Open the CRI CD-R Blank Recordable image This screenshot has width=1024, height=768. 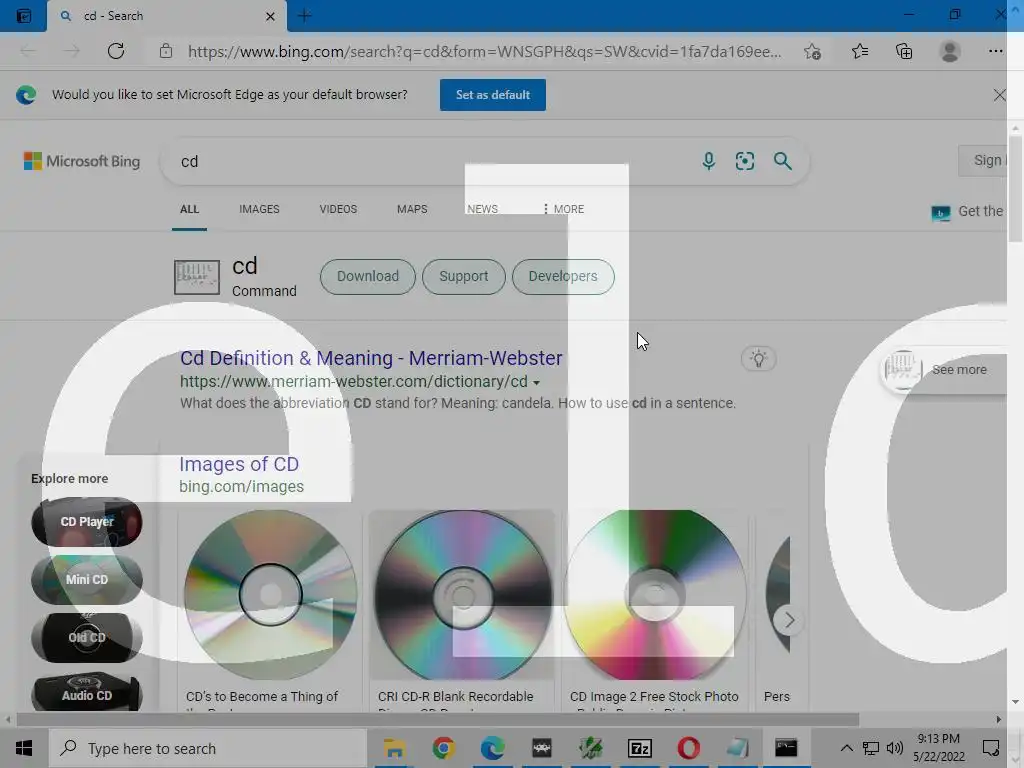[462, 595]
